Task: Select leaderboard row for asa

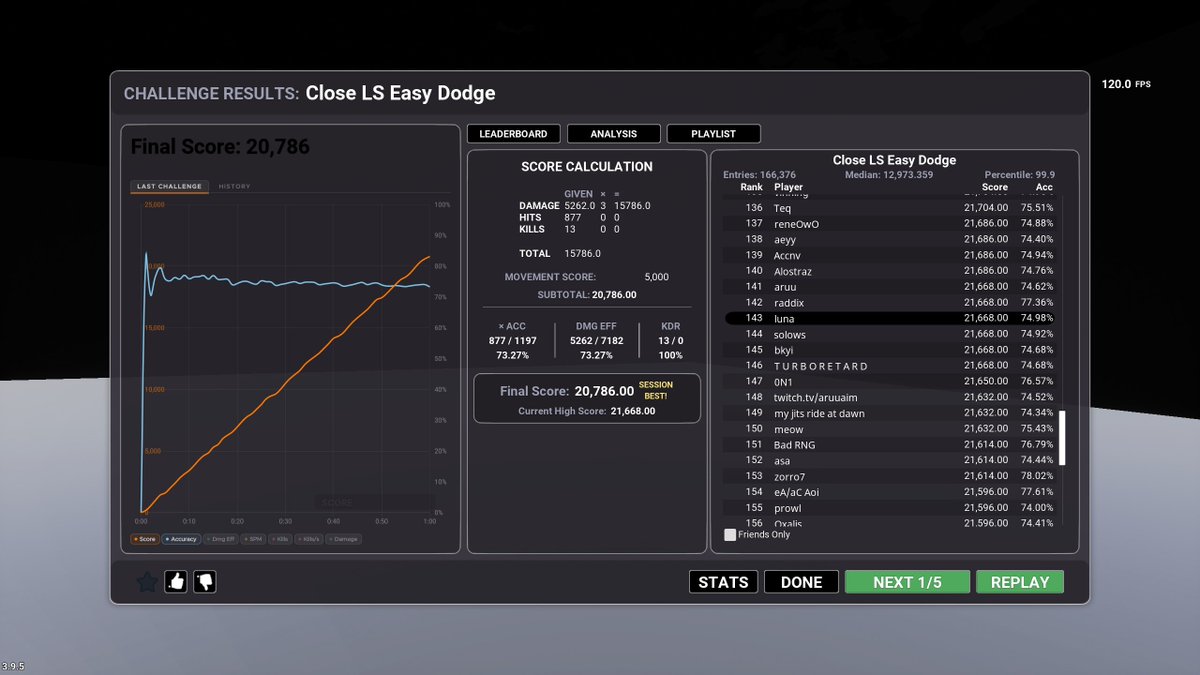Action: (889, 461)
